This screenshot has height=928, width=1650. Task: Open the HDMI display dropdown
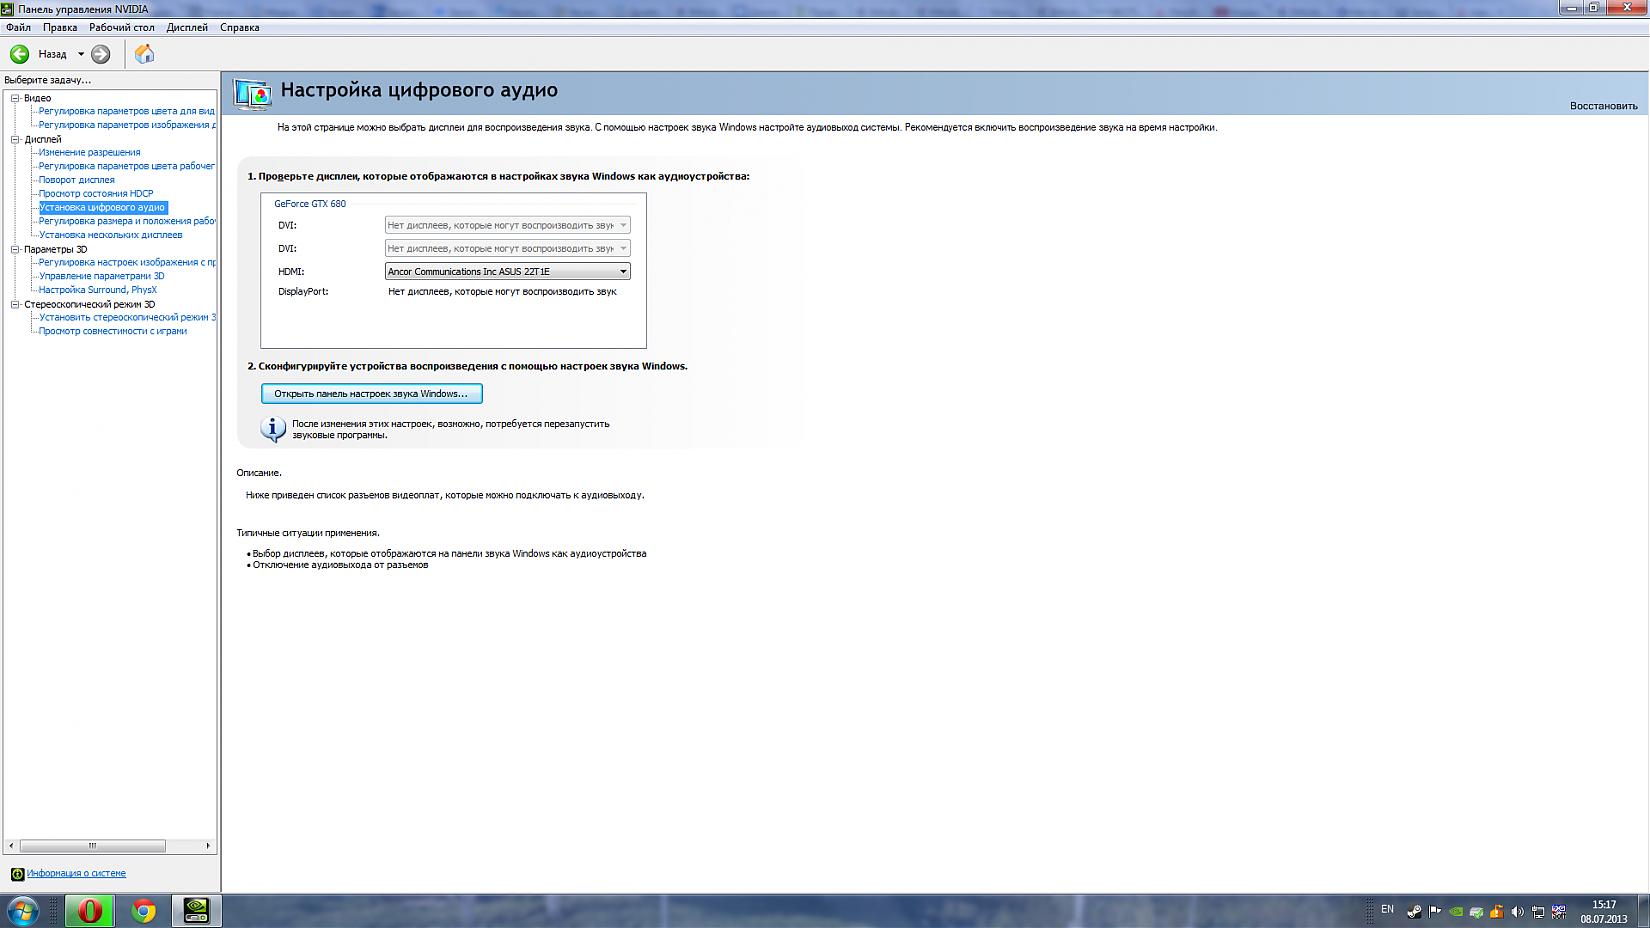(x=508, y=271)
